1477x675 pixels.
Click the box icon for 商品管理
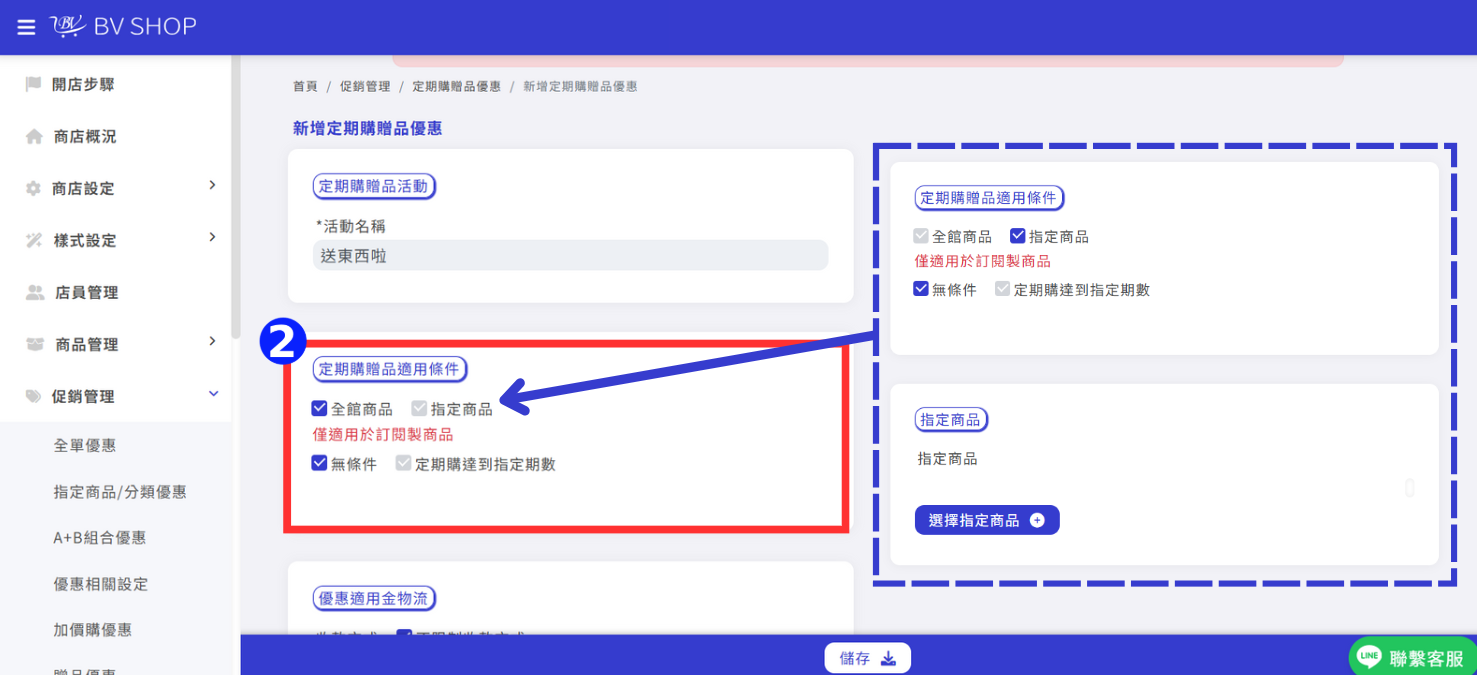35,345
